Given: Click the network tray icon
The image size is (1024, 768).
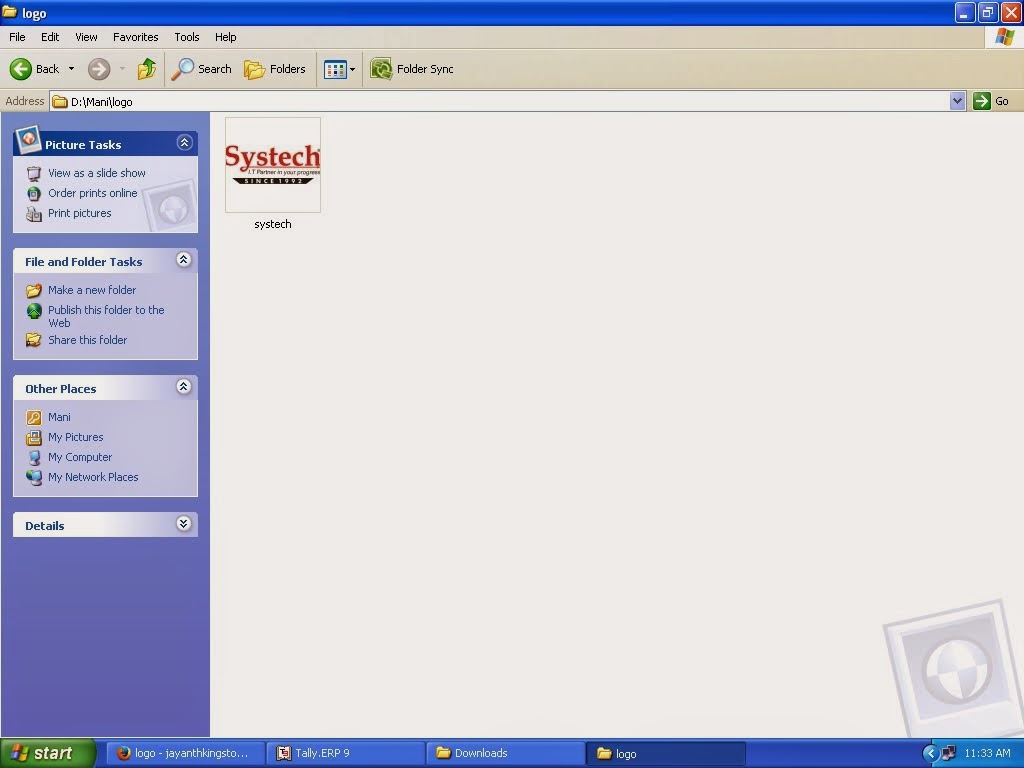Looking at the screenshot, I should pos(949,754).
